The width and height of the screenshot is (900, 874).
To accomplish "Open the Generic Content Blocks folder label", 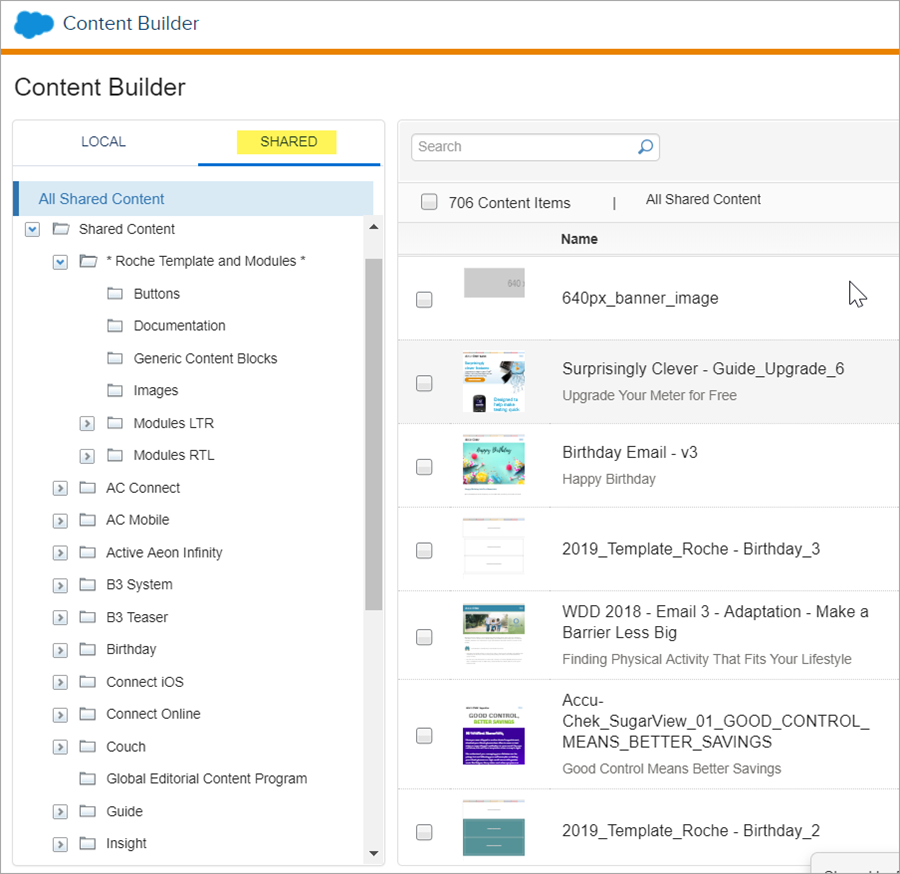I will (205, 359).
